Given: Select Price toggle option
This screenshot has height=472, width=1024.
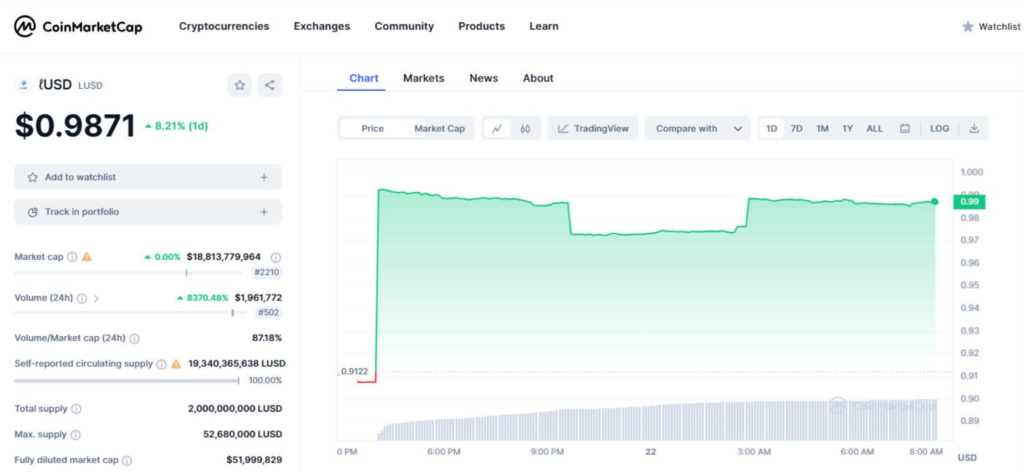Looking at the screenshot, I should (373, 129).
